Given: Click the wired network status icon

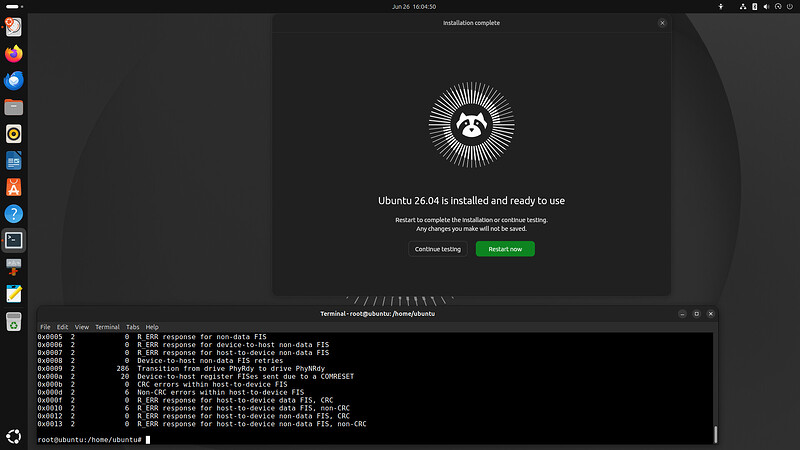Looking at the screenshot, I should 743,7.
